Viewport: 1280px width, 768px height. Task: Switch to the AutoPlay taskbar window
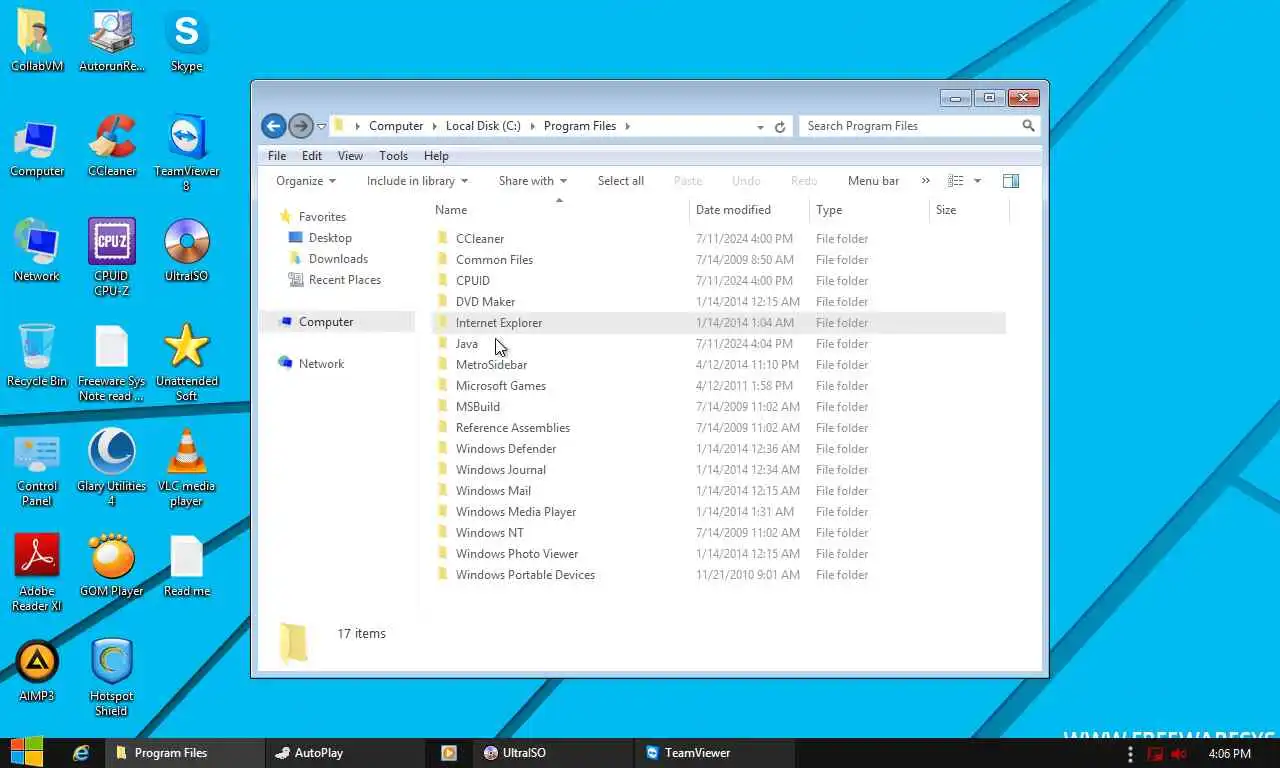tap(346, 753)
